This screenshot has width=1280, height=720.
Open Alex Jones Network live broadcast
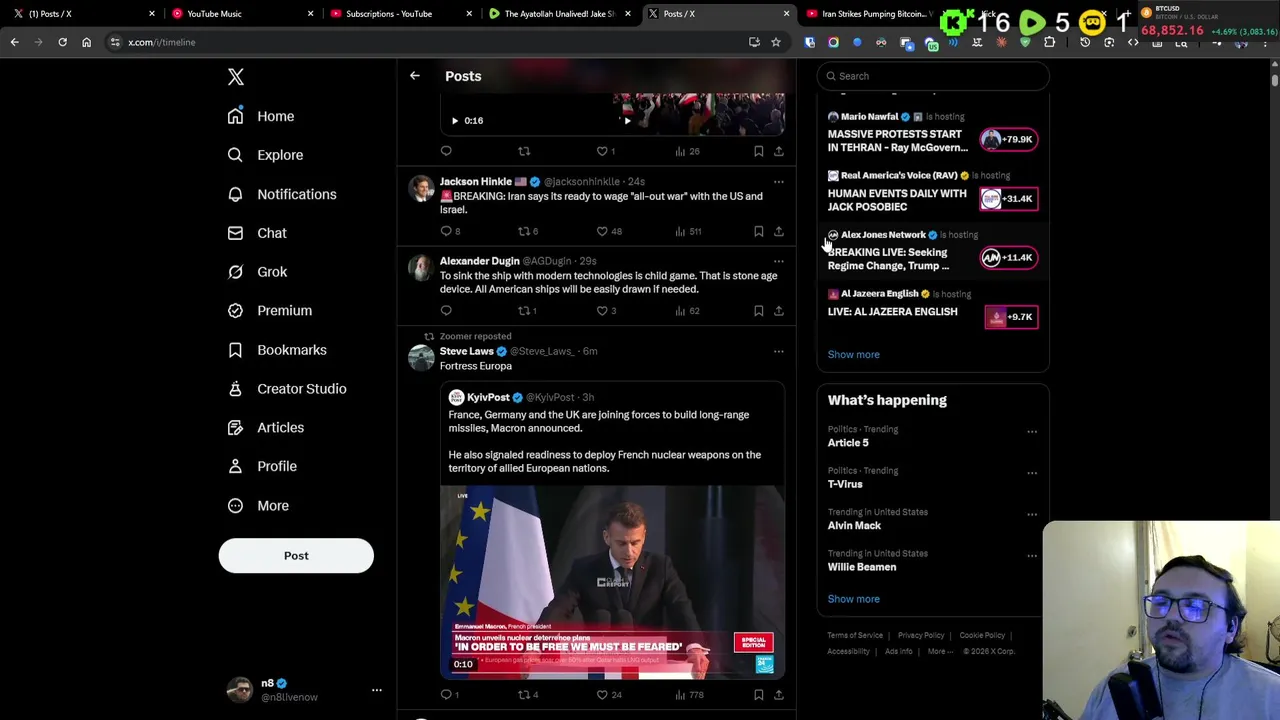tap(933, 253)
